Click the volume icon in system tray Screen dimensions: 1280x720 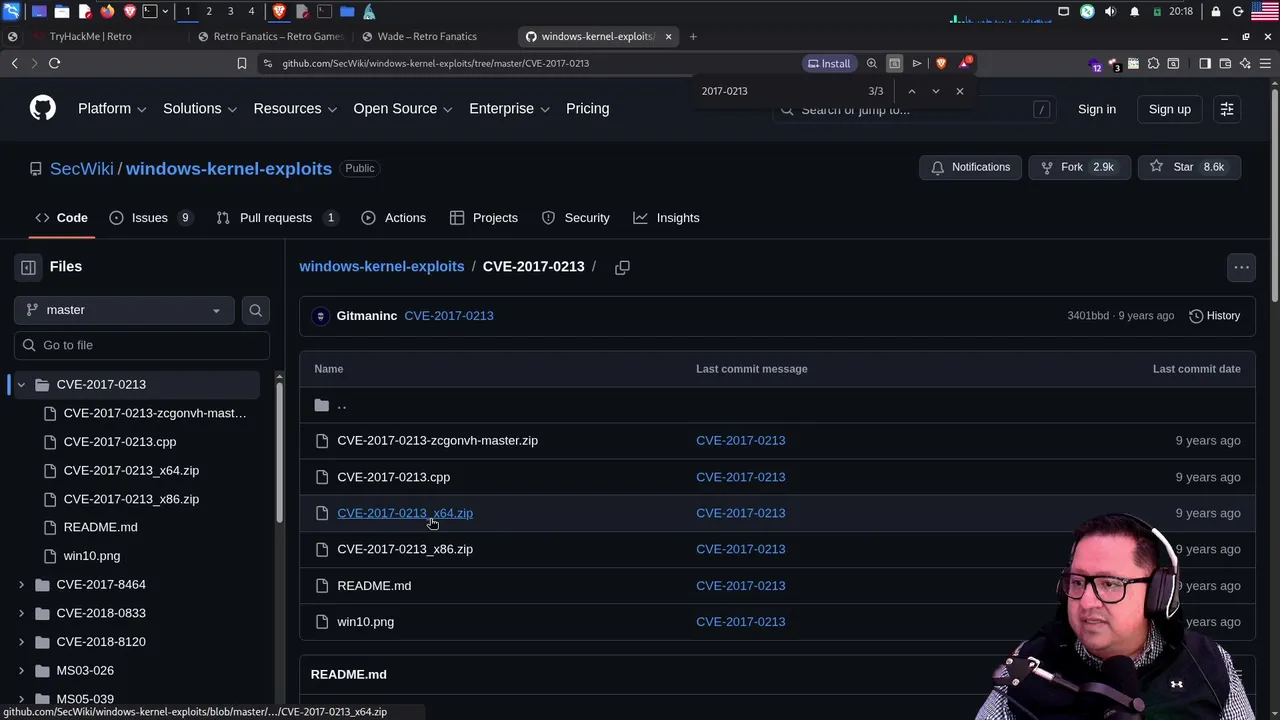click(x=1110, y=11)
